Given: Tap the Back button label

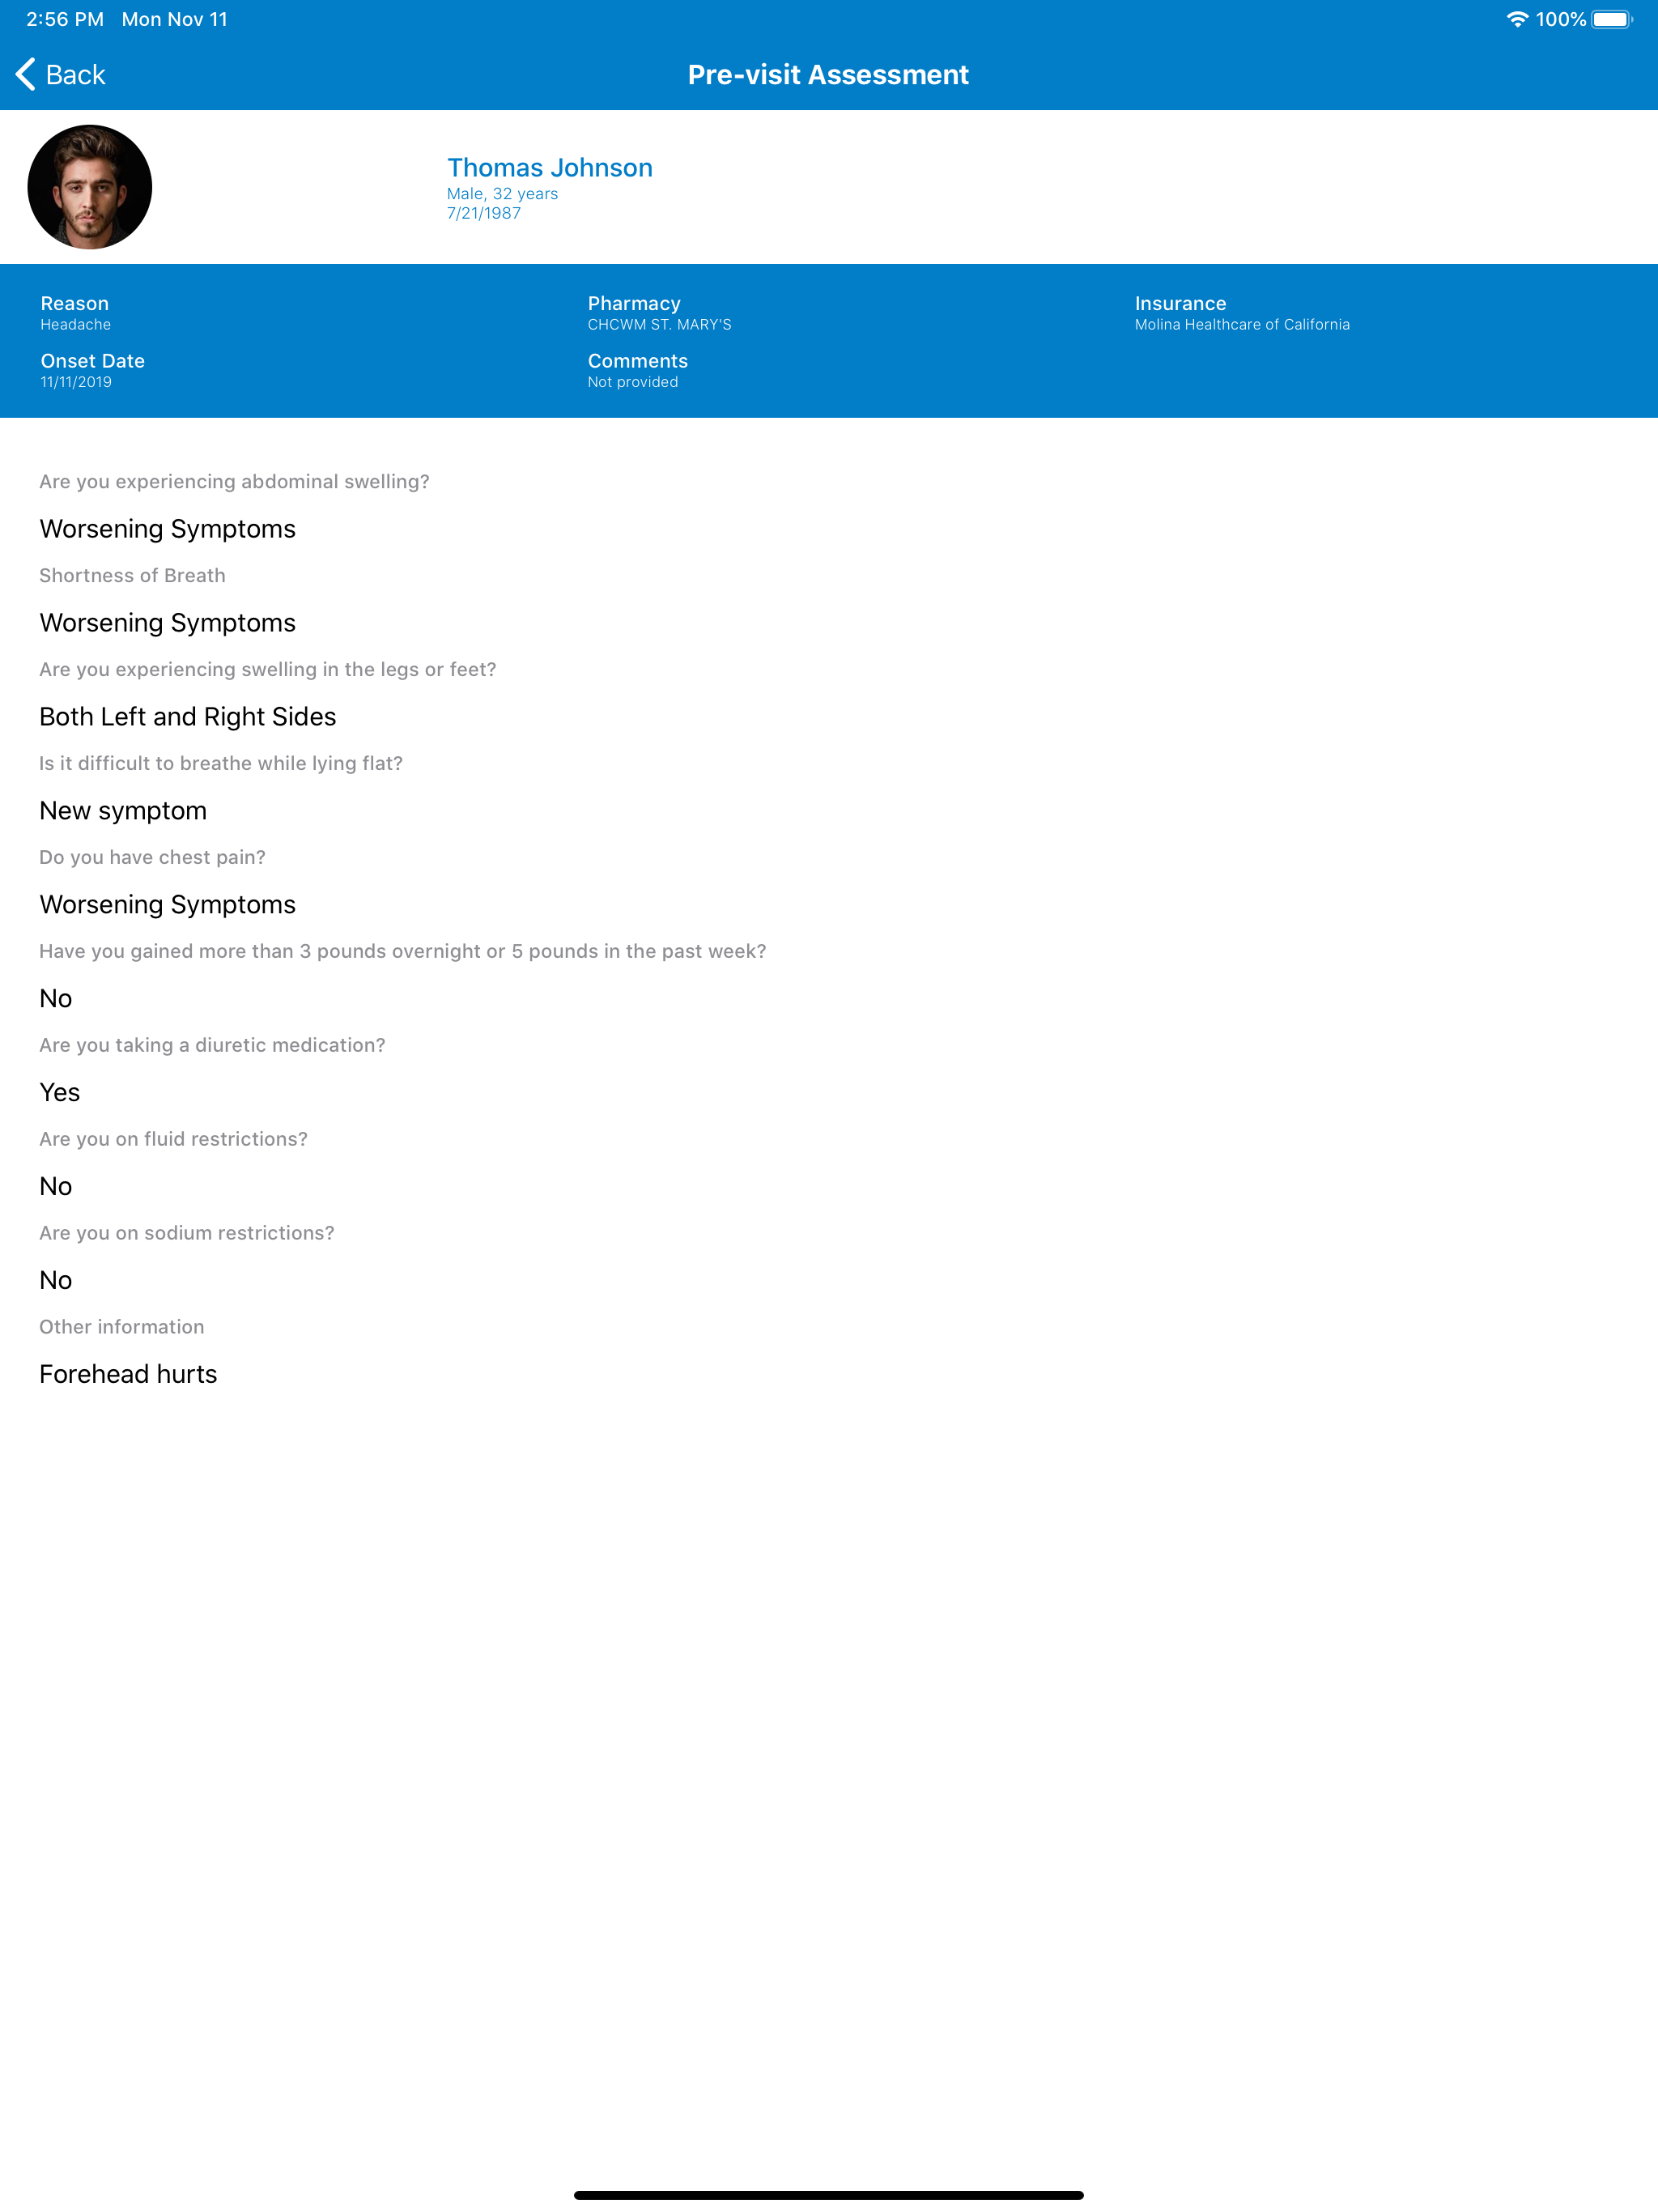Looking at the screenshot, I should 75,75.
